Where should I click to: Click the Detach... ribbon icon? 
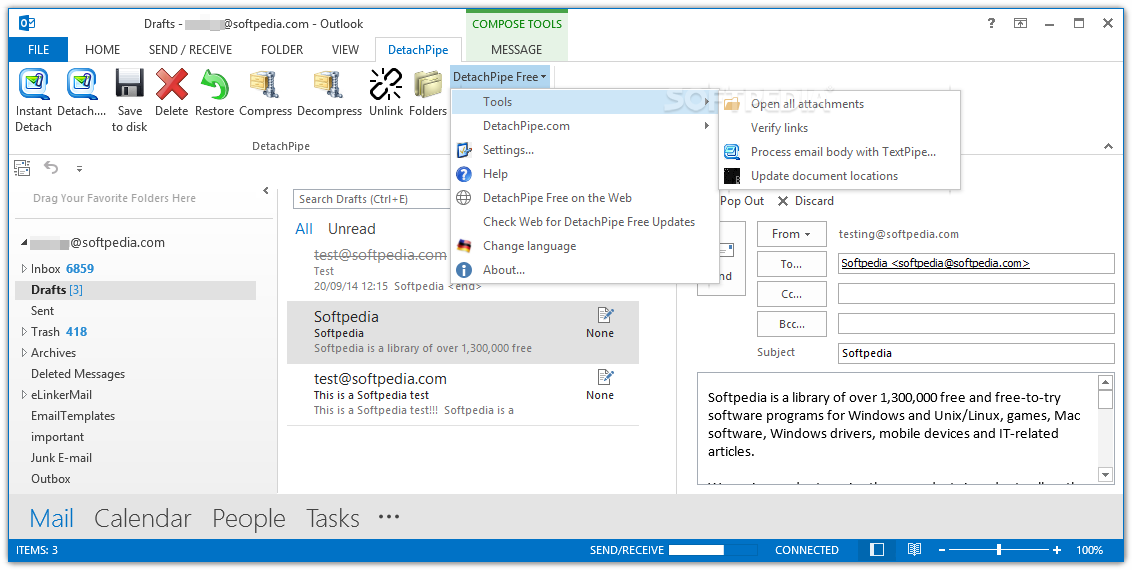pyautogui.click(x=82, y=84)
